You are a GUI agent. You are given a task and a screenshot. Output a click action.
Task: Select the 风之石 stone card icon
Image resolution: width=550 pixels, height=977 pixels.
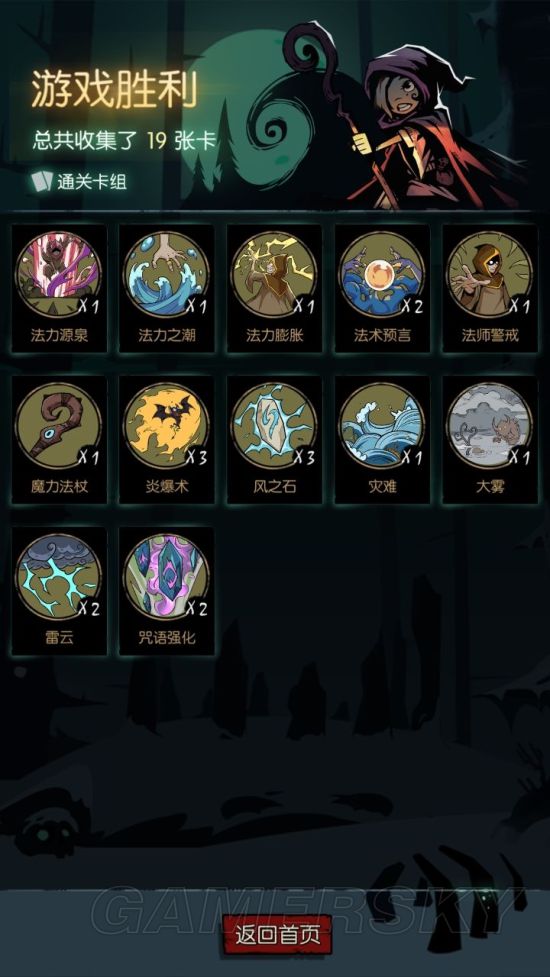point(274,426)
